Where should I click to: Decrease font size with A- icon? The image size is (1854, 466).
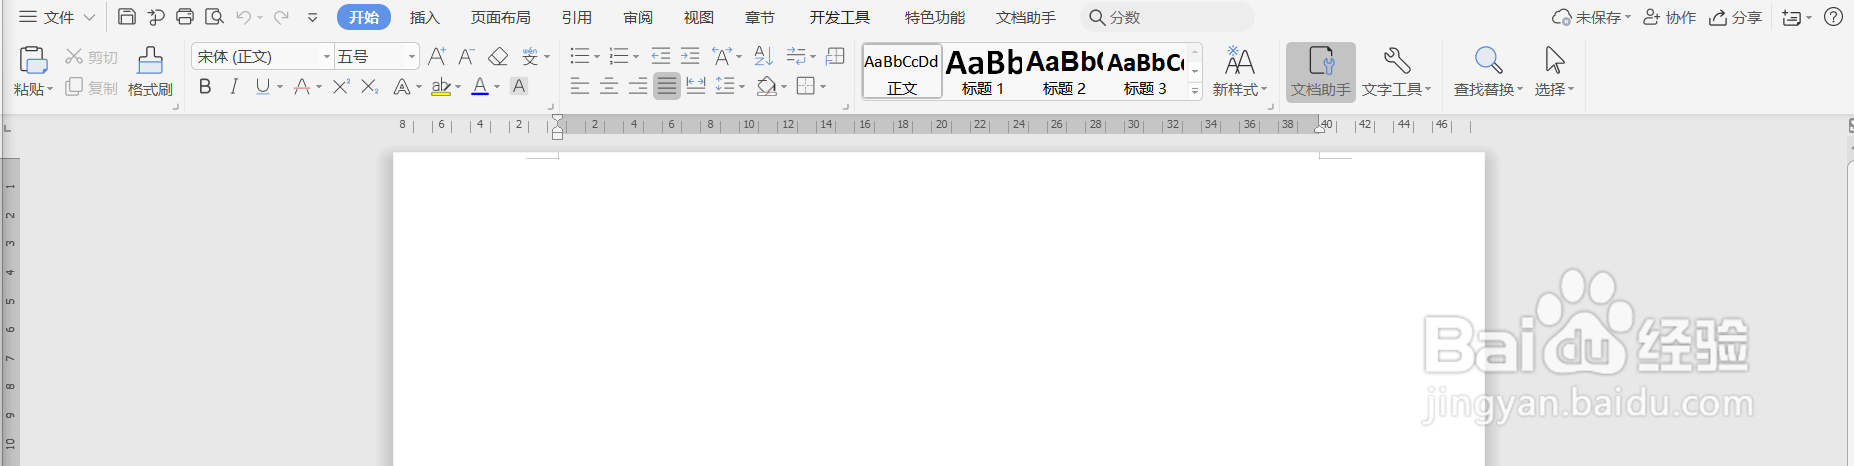coord(466,57)
